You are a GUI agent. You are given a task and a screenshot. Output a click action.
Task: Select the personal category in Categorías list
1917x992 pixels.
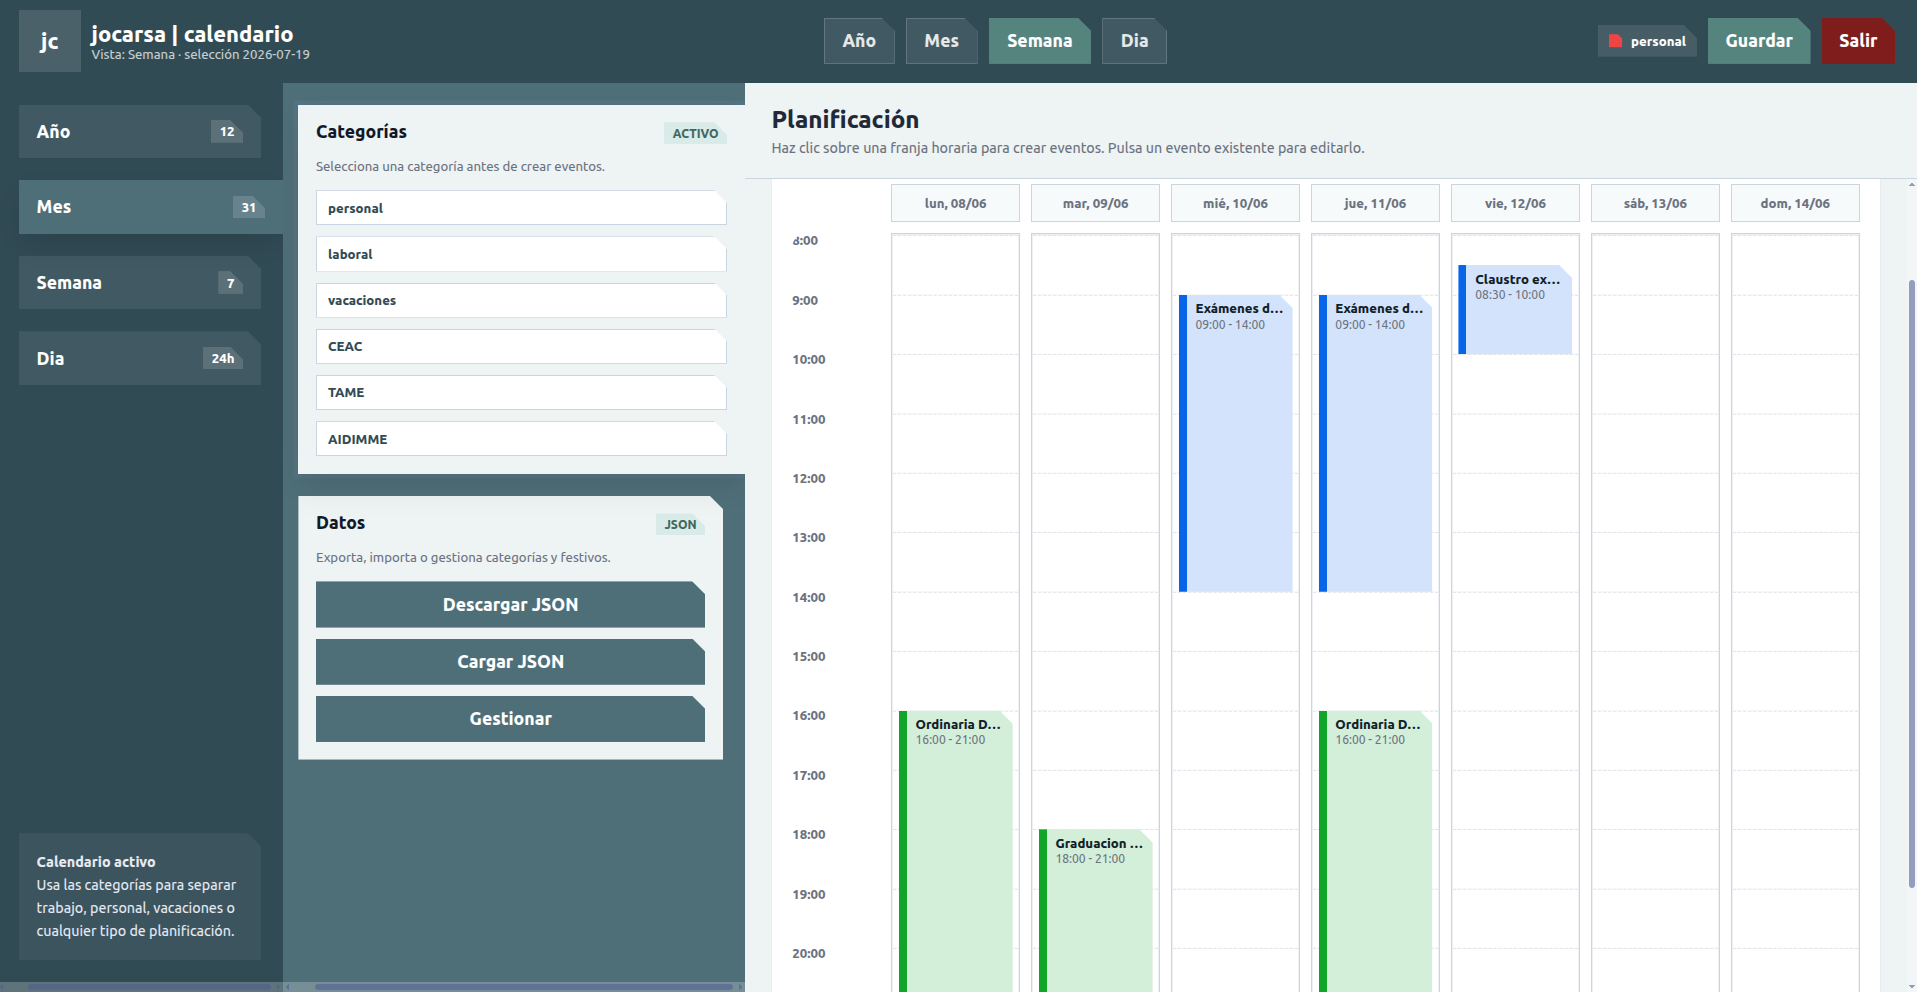click(521, 208)
